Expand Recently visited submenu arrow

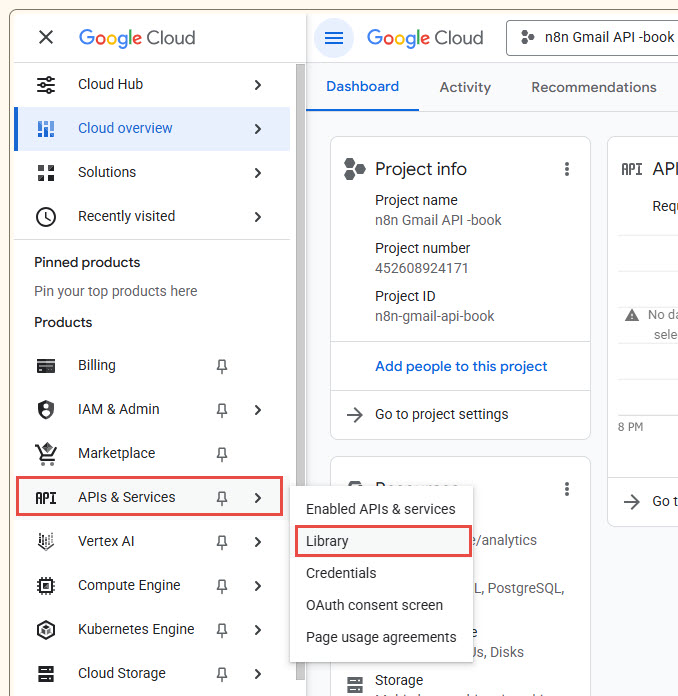tap(258, 217)
